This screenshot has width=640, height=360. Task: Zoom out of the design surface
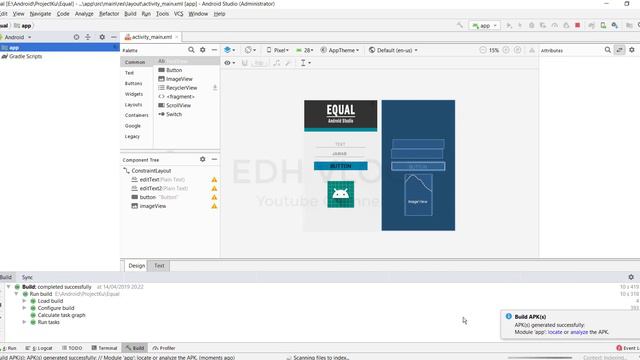[483, 50]
